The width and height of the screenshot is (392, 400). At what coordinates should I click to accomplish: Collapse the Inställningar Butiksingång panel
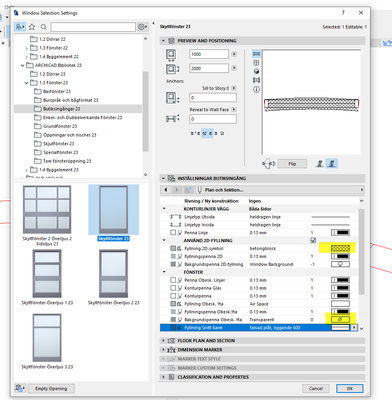(163, 178)
